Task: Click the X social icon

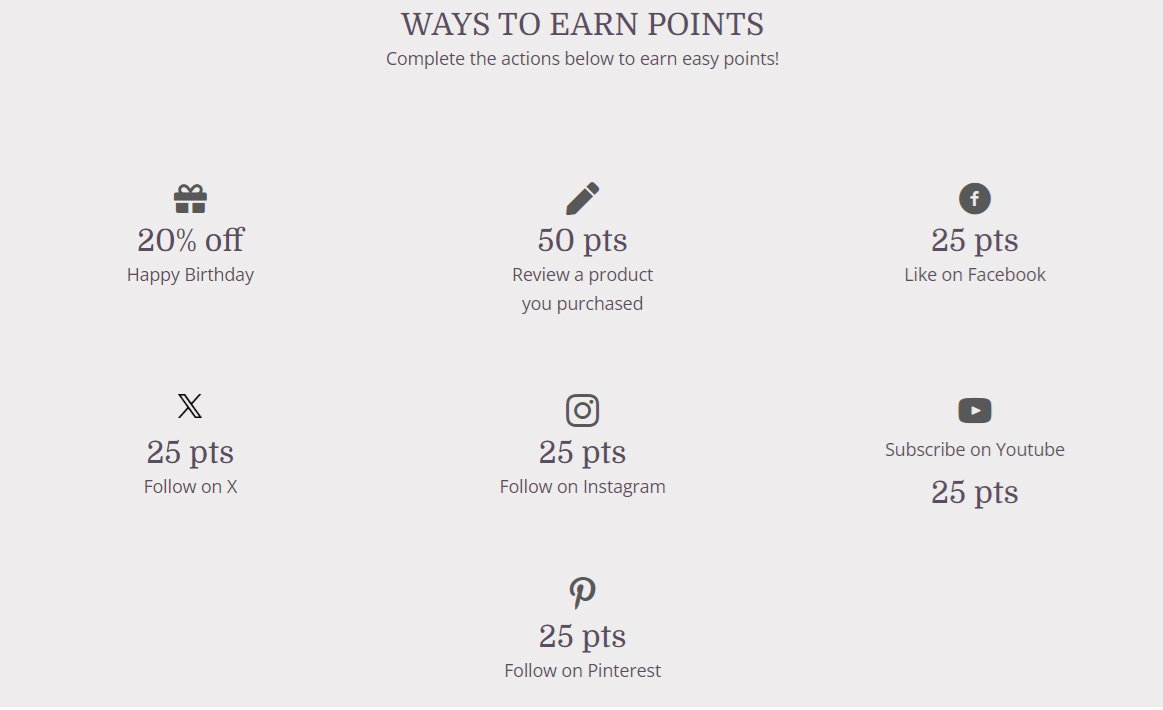Action: [x=190, y=406]
